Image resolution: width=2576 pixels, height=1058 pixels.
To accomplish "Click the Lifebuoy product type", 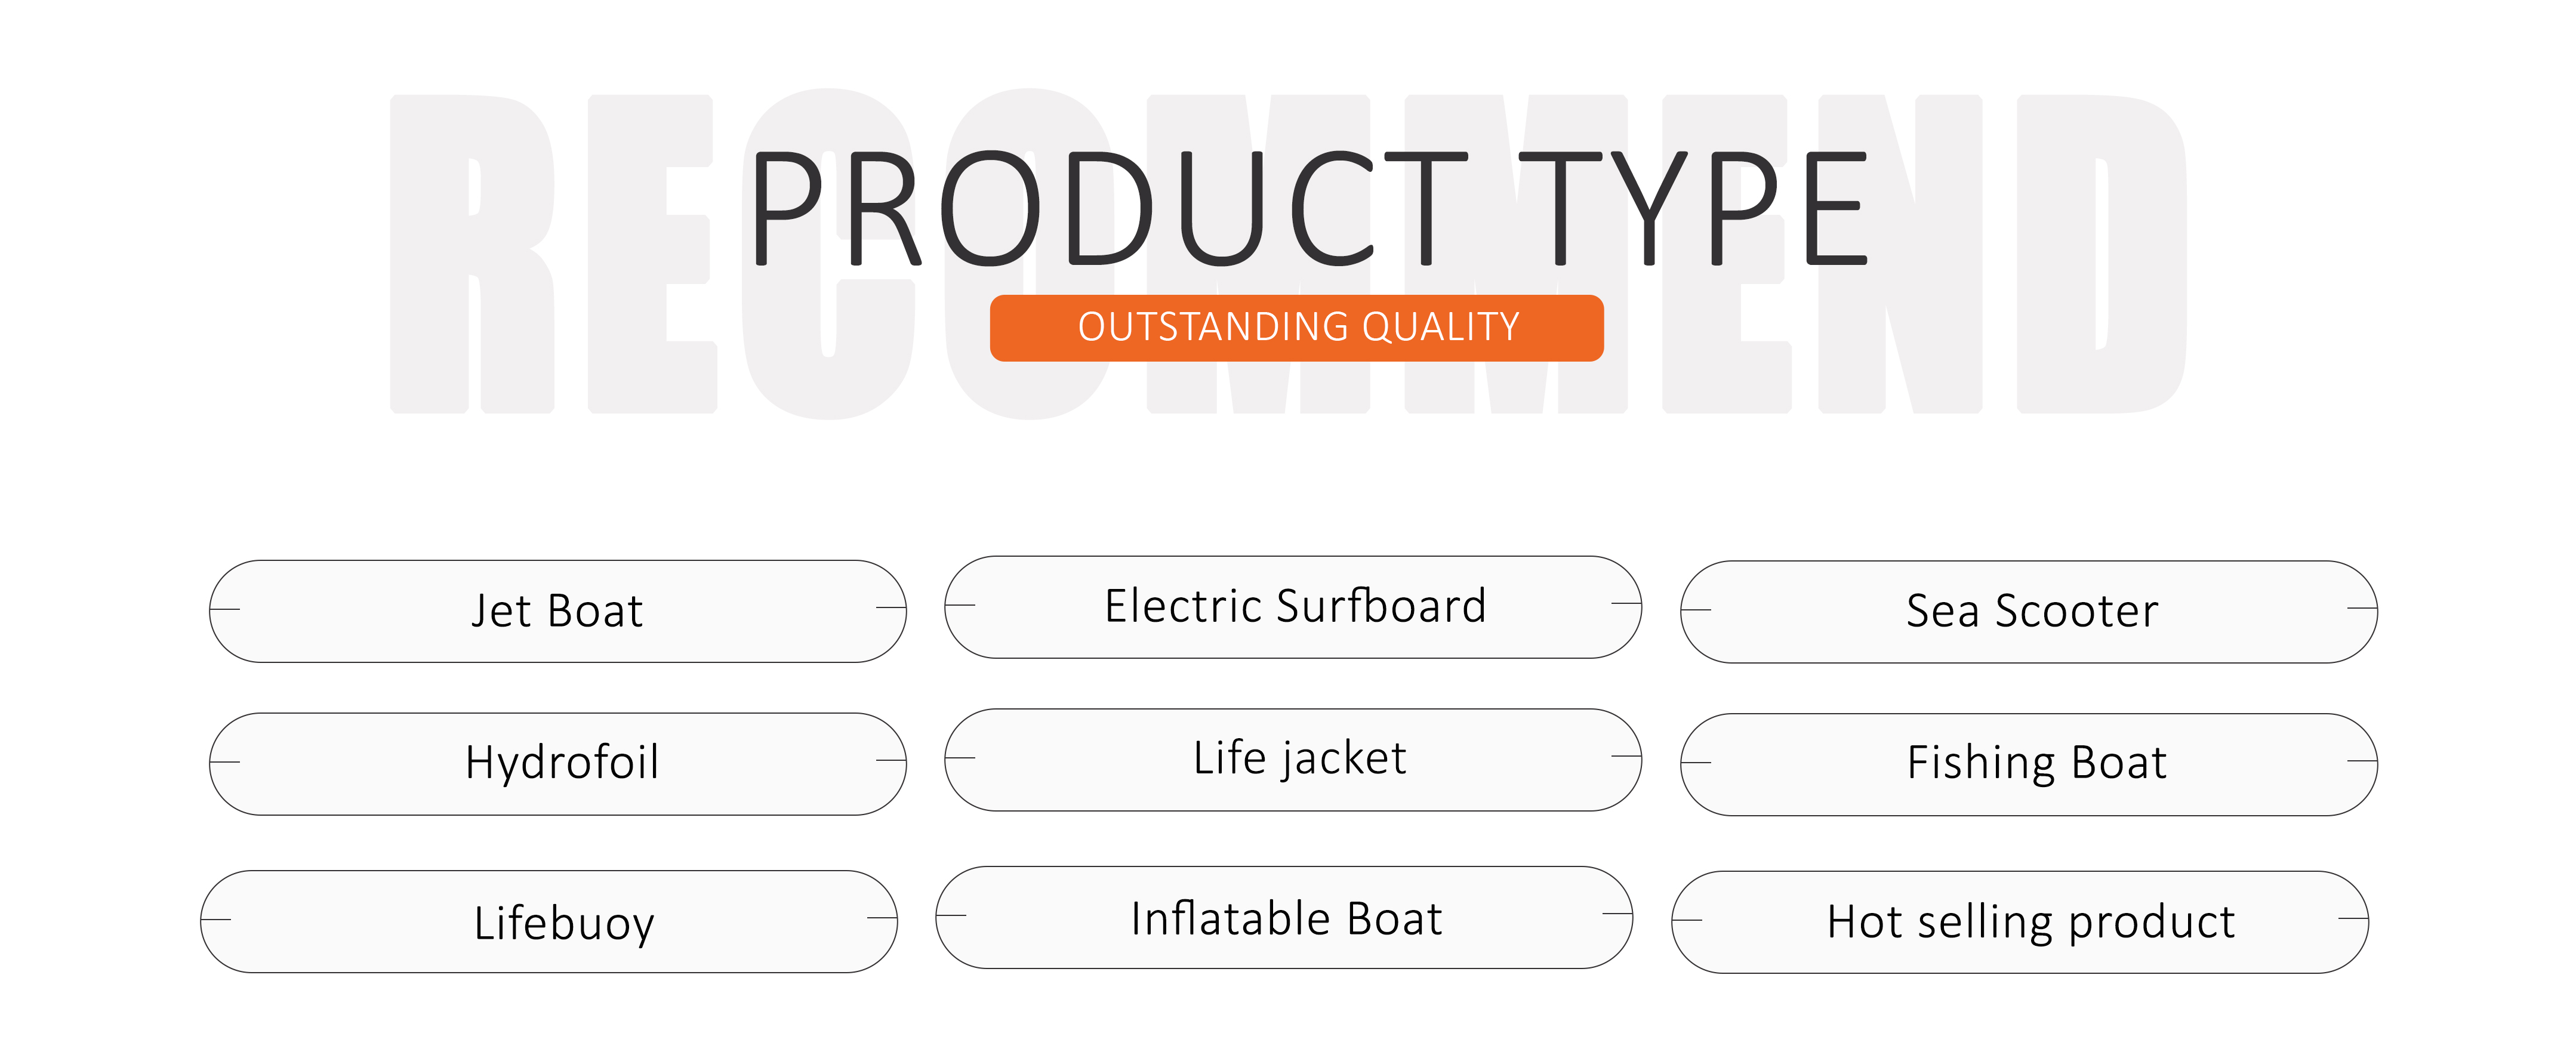I will (x=549, y=922).
